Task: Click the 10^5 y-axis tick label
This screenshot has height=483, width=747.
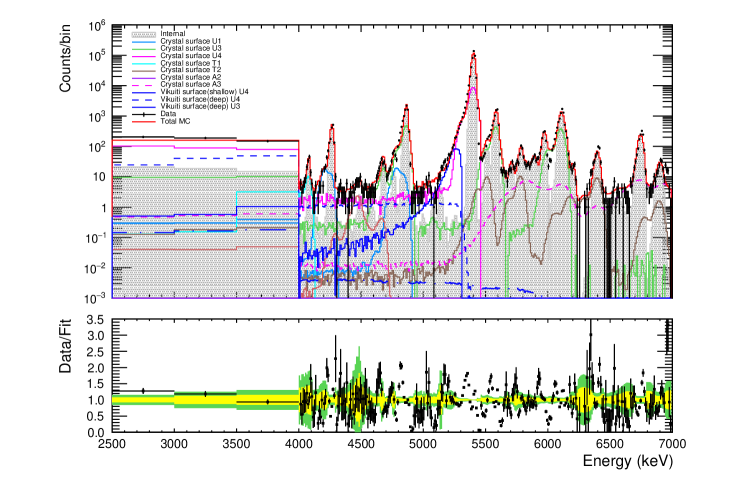Action: (x=97, y=57)
